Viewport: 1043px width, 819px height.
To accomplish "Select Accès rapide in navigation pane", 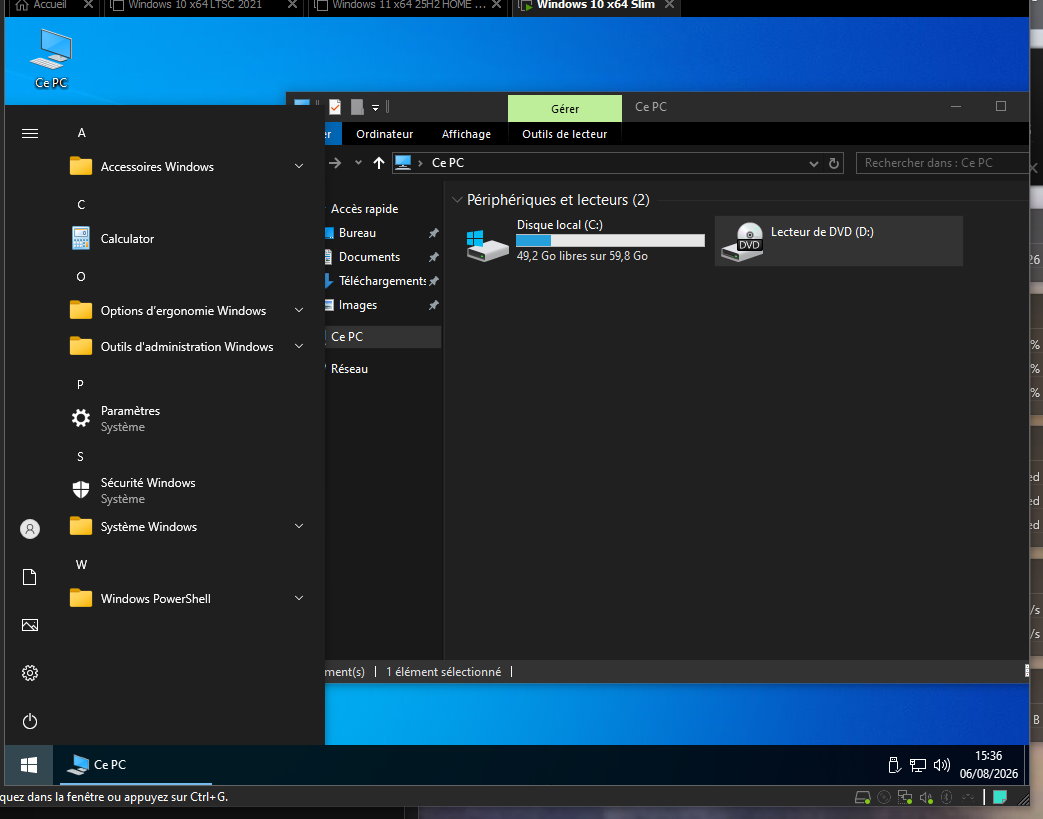I will (365, 209).
